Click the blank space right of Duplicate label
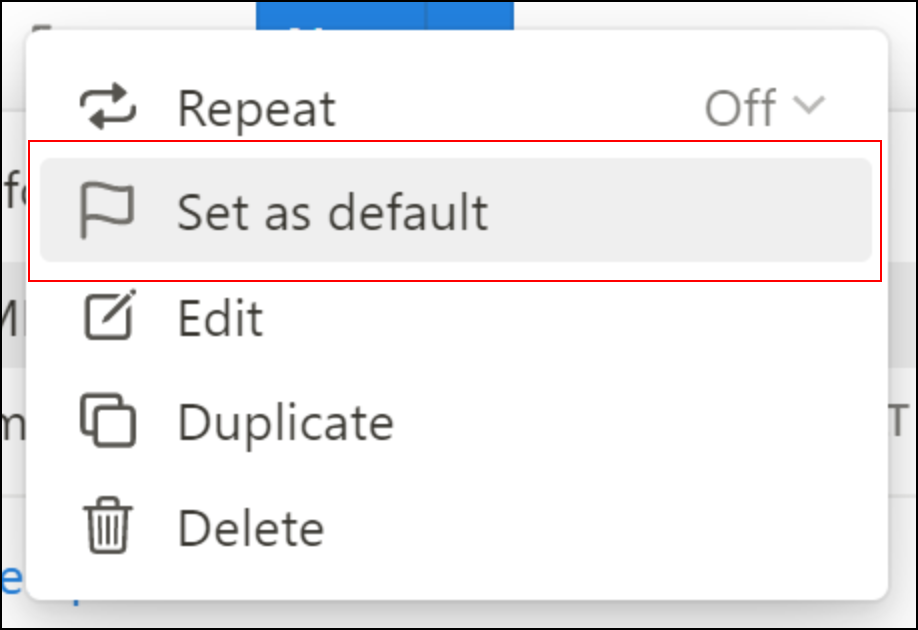Screen dimensions: 918x630 point(632,422)
